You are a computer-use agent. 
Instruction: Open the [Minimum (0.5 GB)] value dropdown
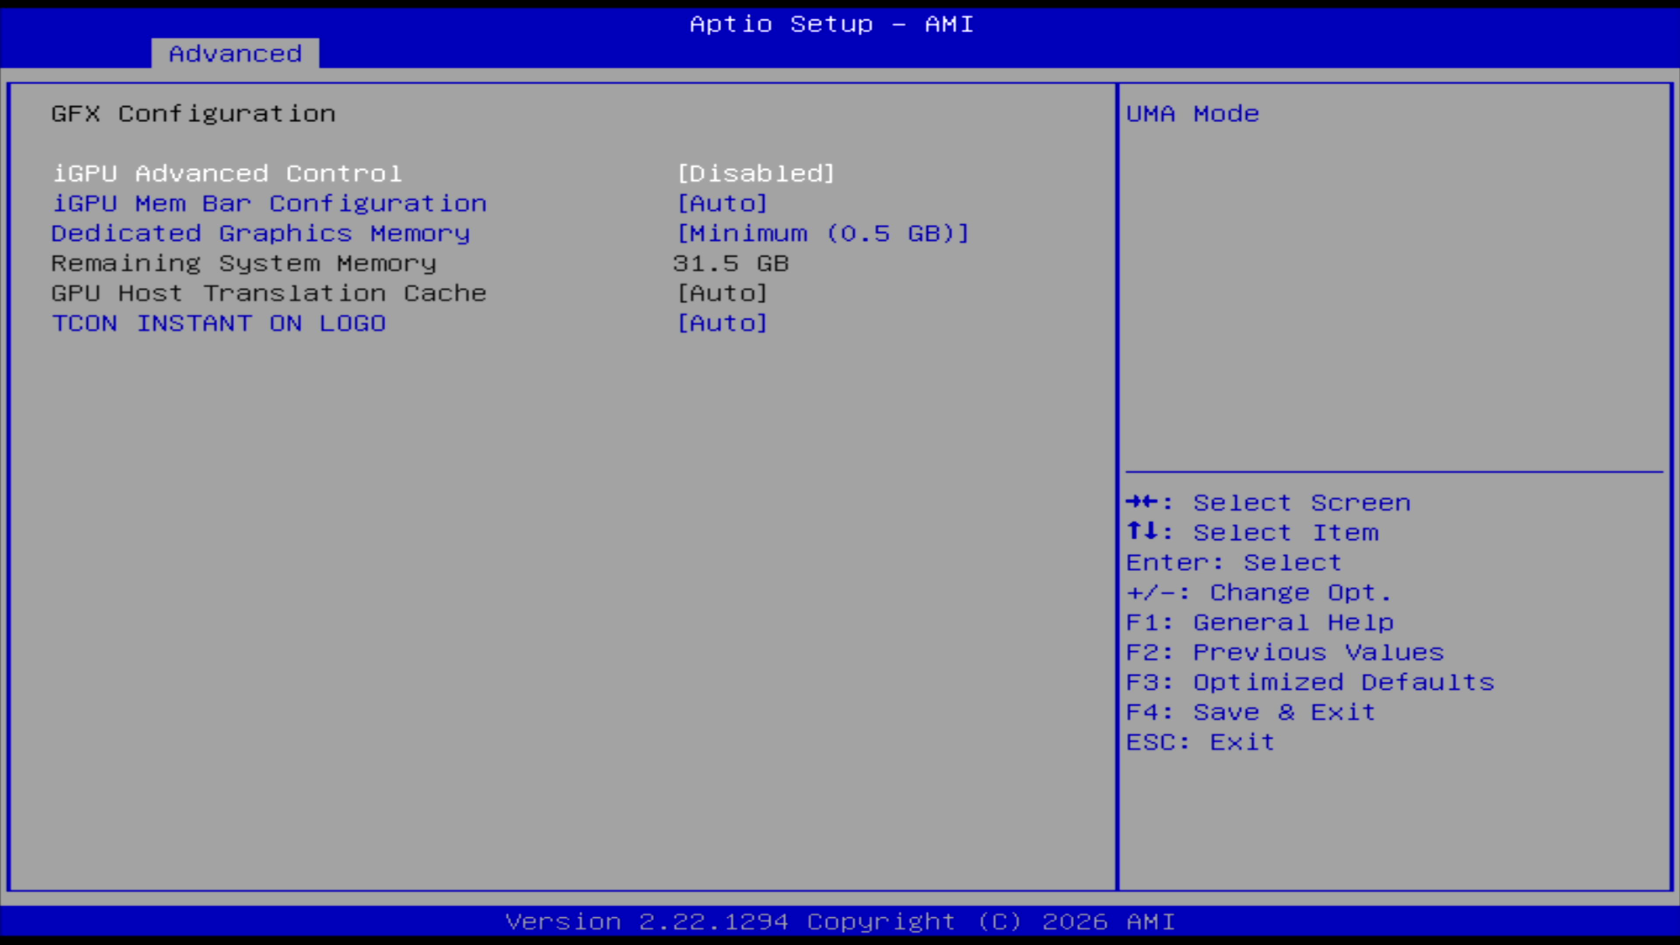coord(823,234)
